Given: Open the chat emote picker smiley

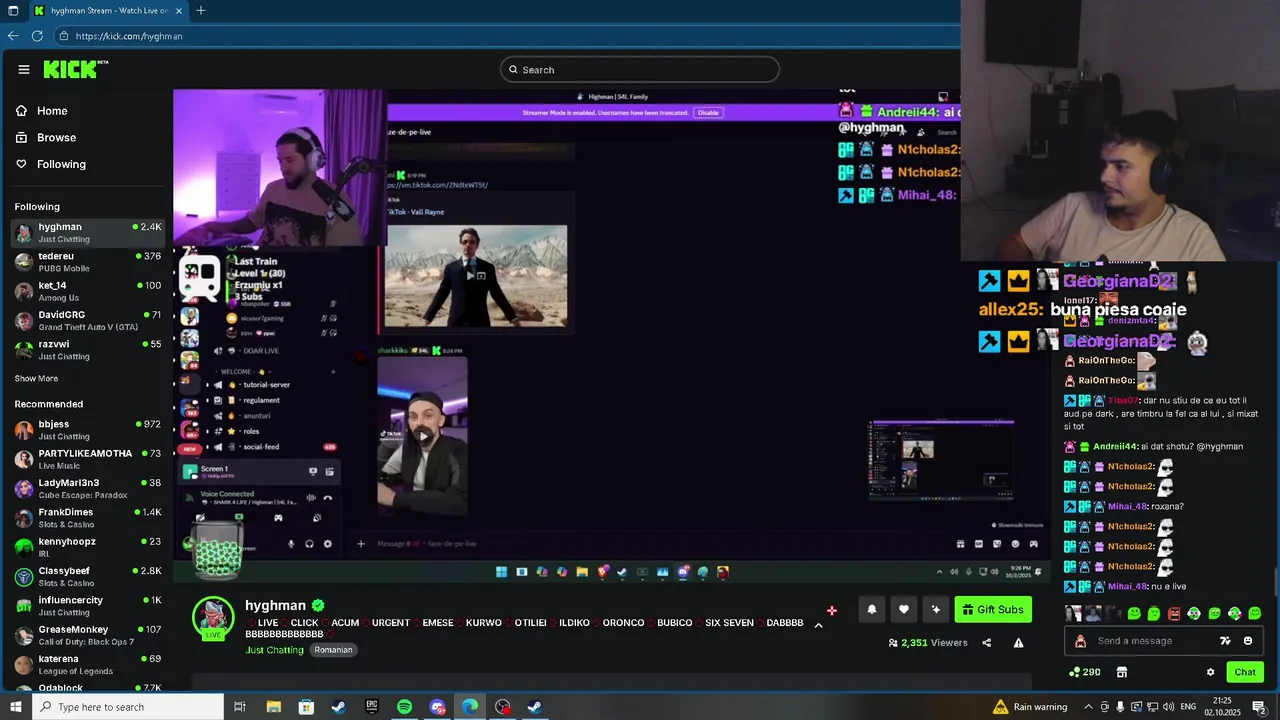Looking at the screenshot, I should click(x=1247, y=641).
